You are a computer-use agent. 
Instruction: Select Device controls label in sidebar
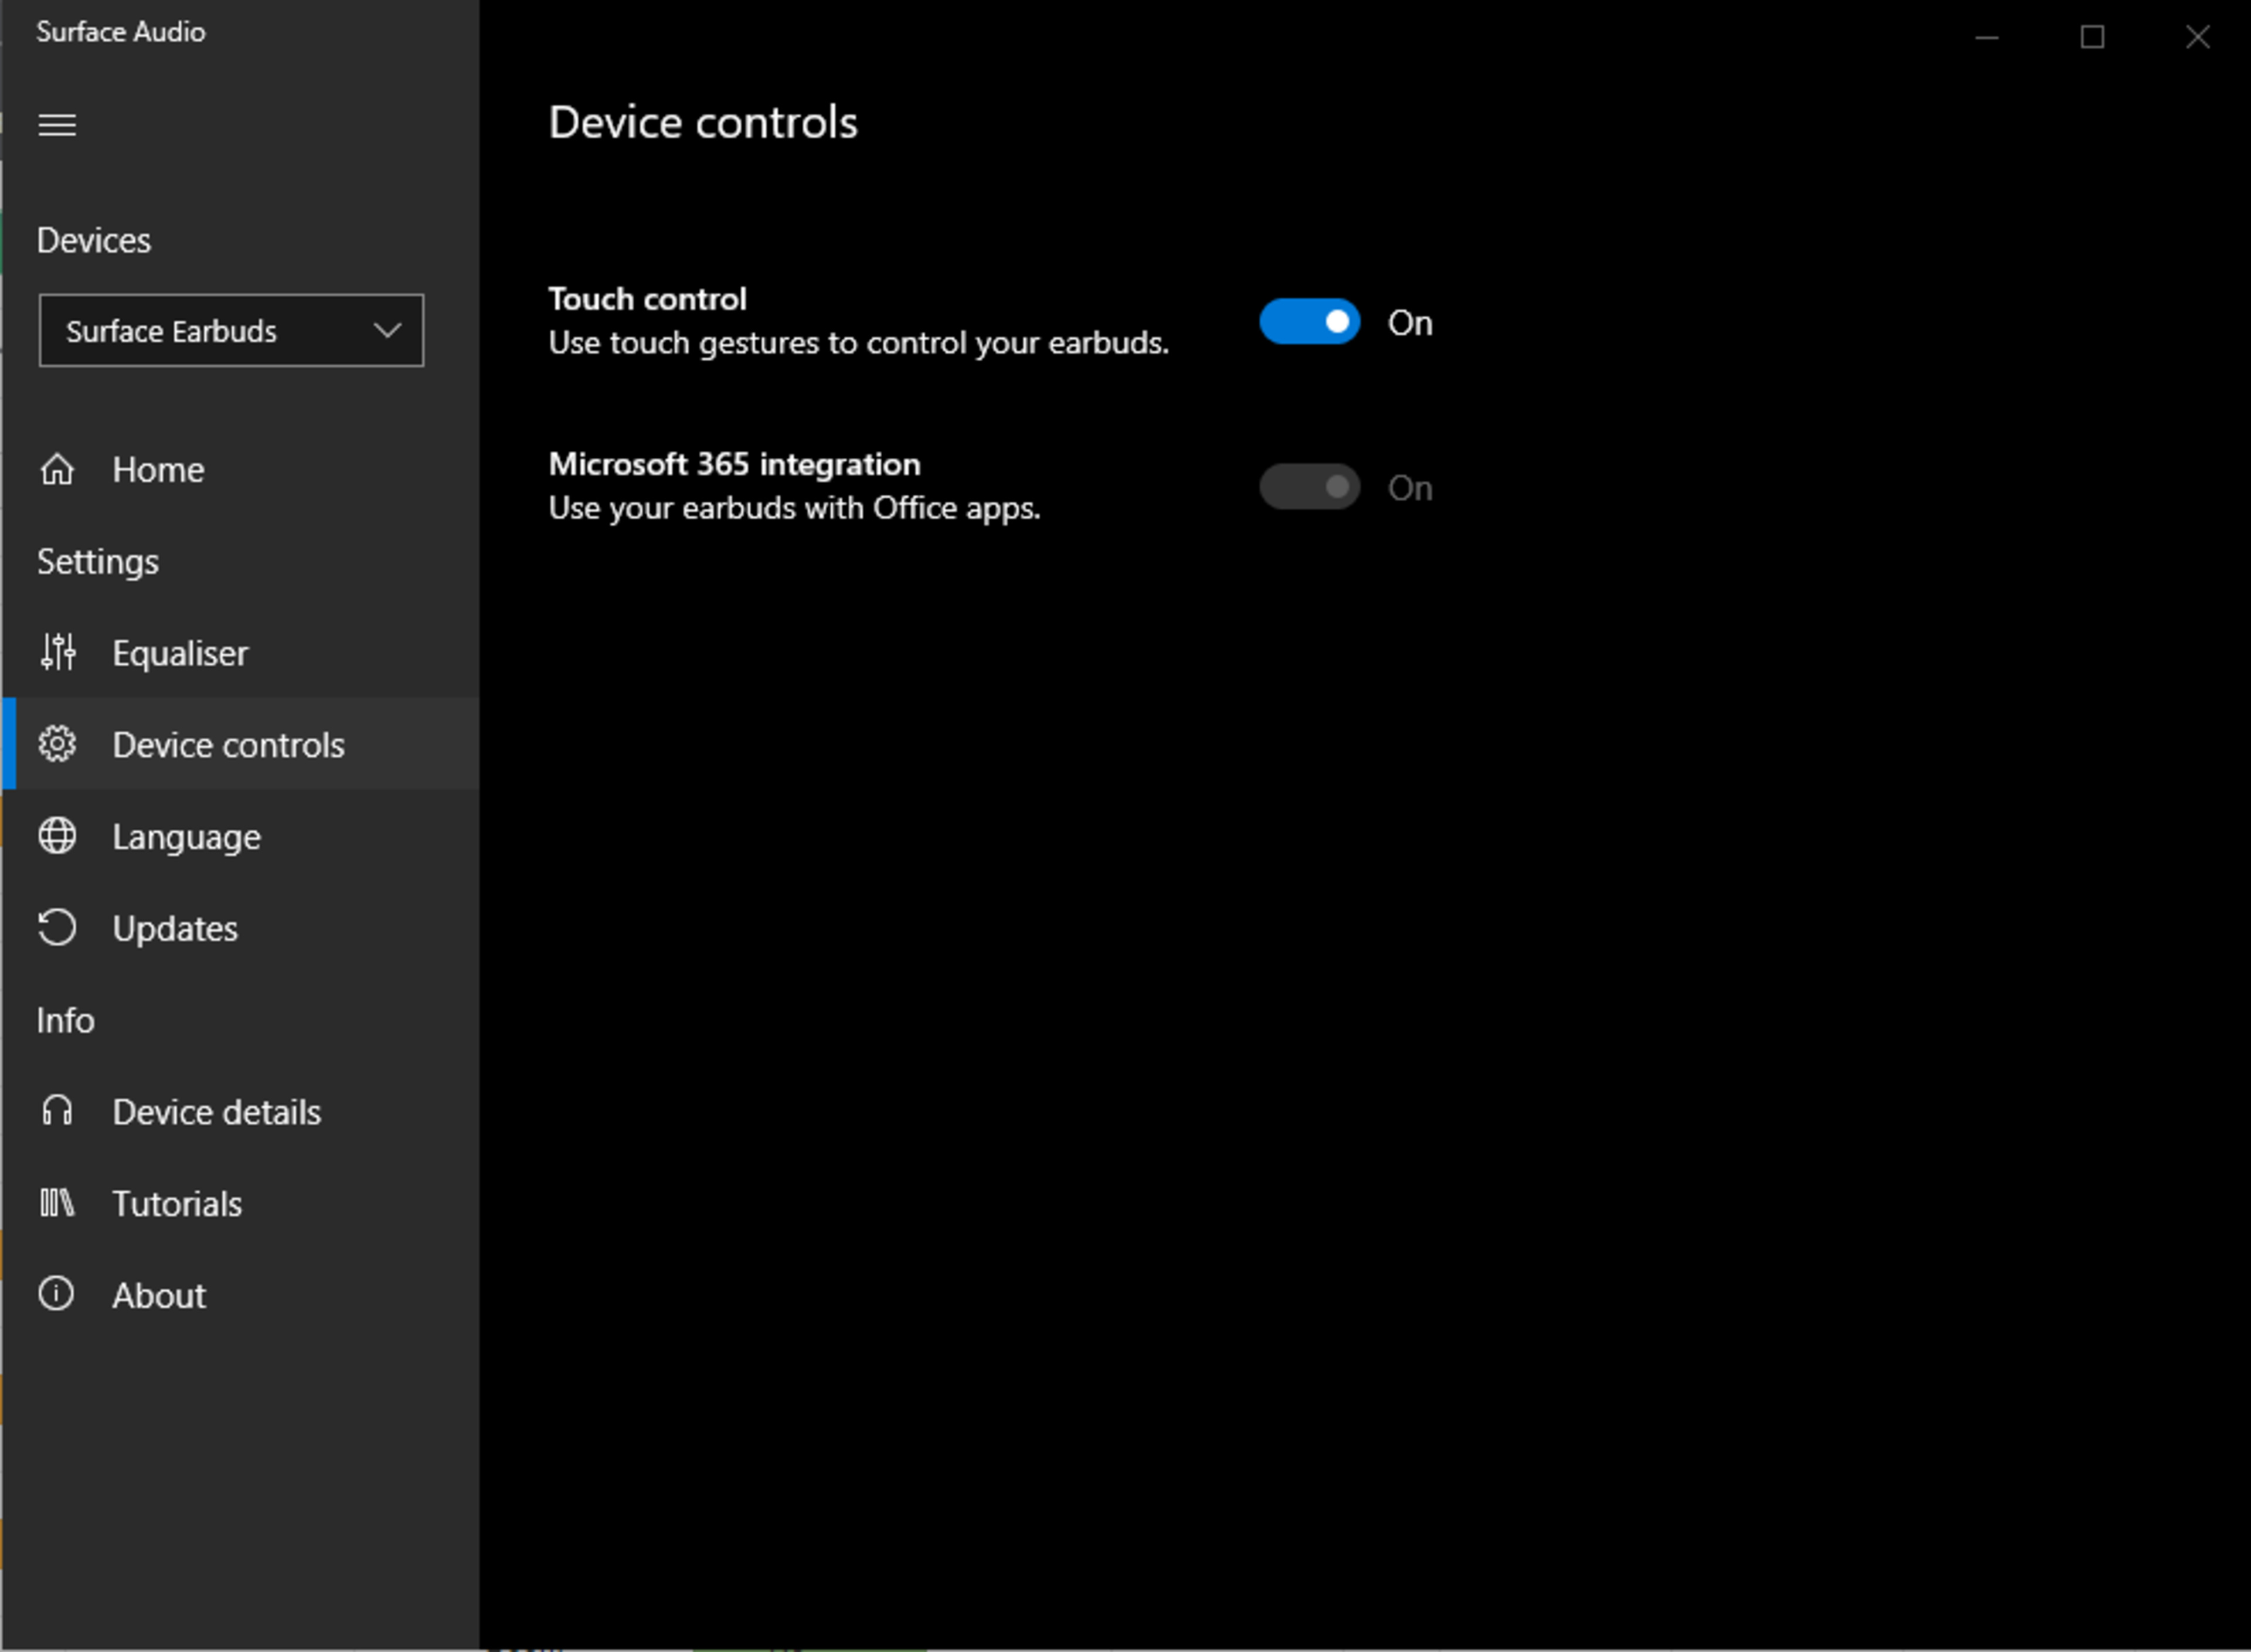pyautogui.click(x=228, y=745)
